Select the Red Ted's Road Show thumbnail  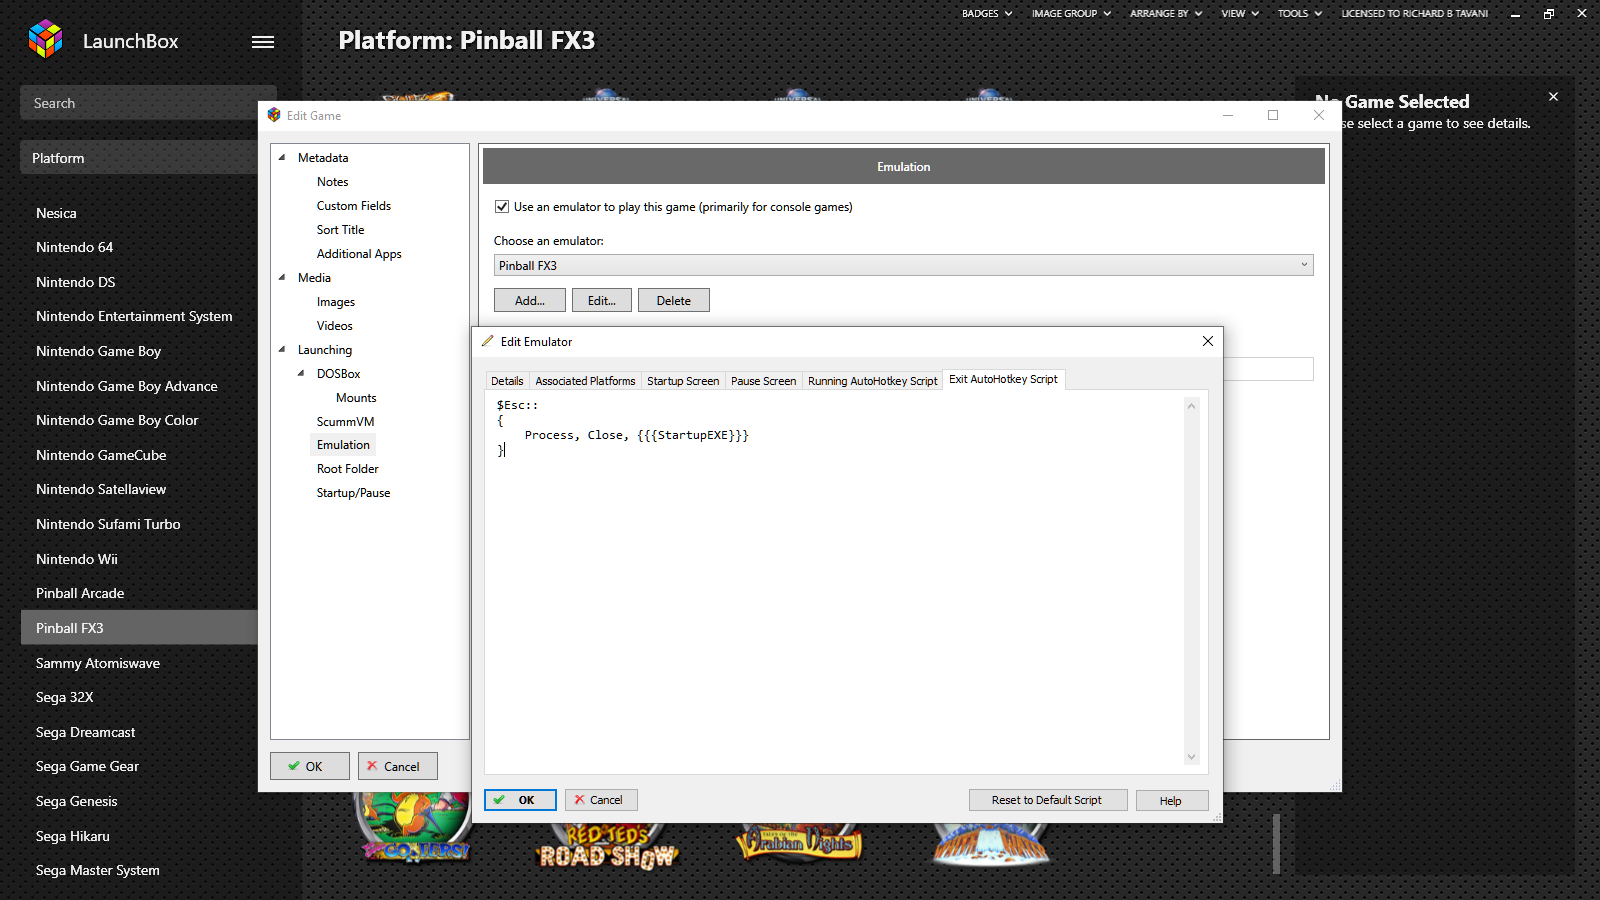[607, 846]
